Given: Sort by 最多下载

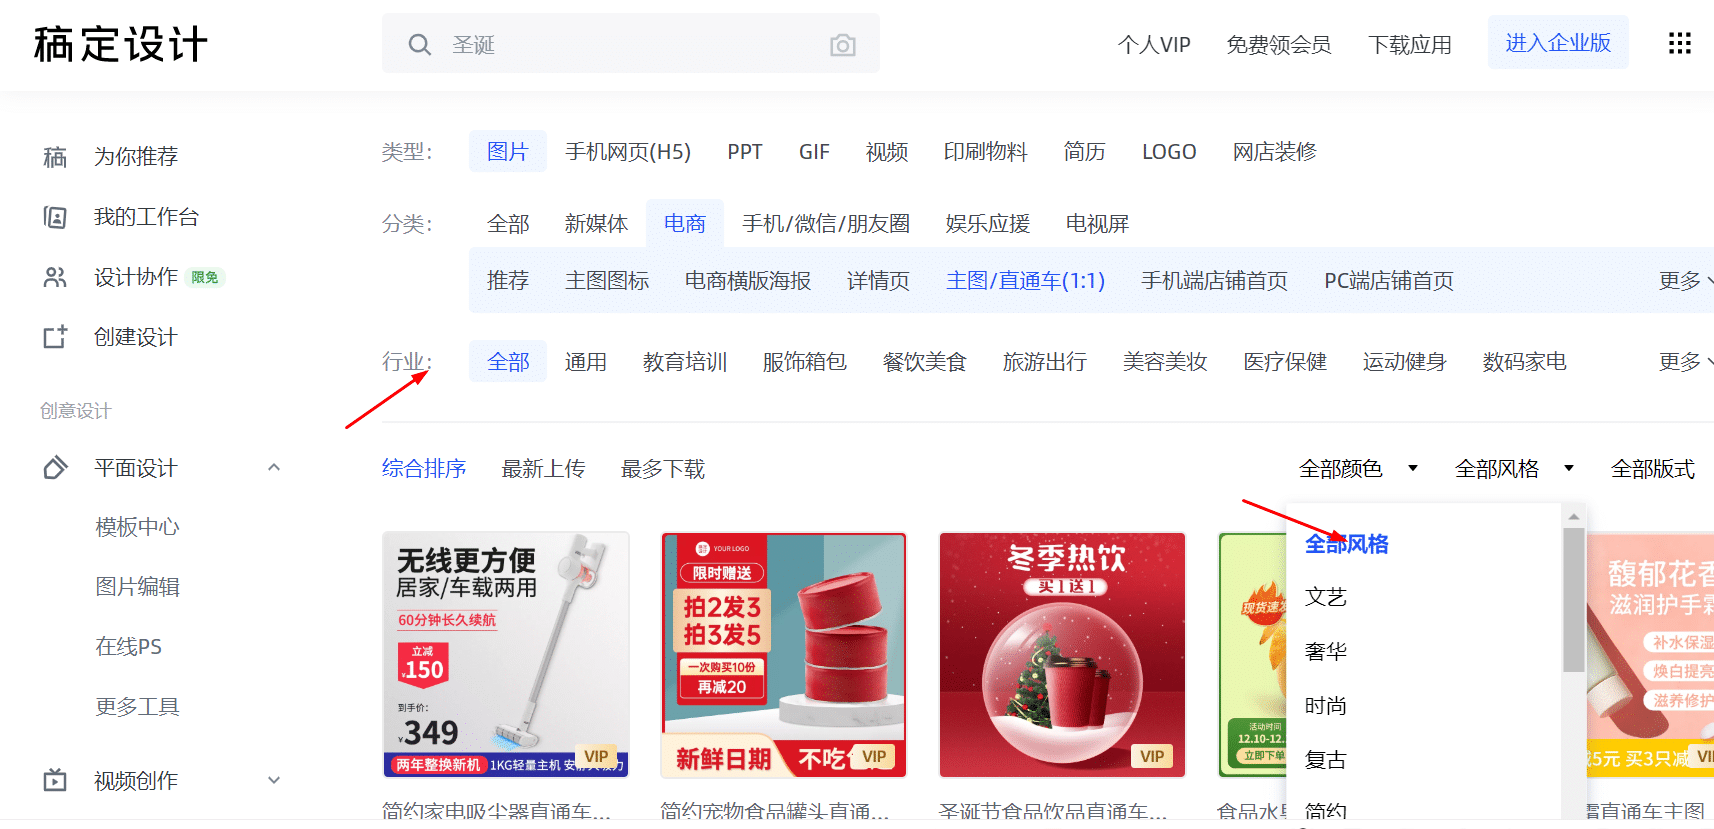Looking at the screenshot, I should click(x=663, y=469).
